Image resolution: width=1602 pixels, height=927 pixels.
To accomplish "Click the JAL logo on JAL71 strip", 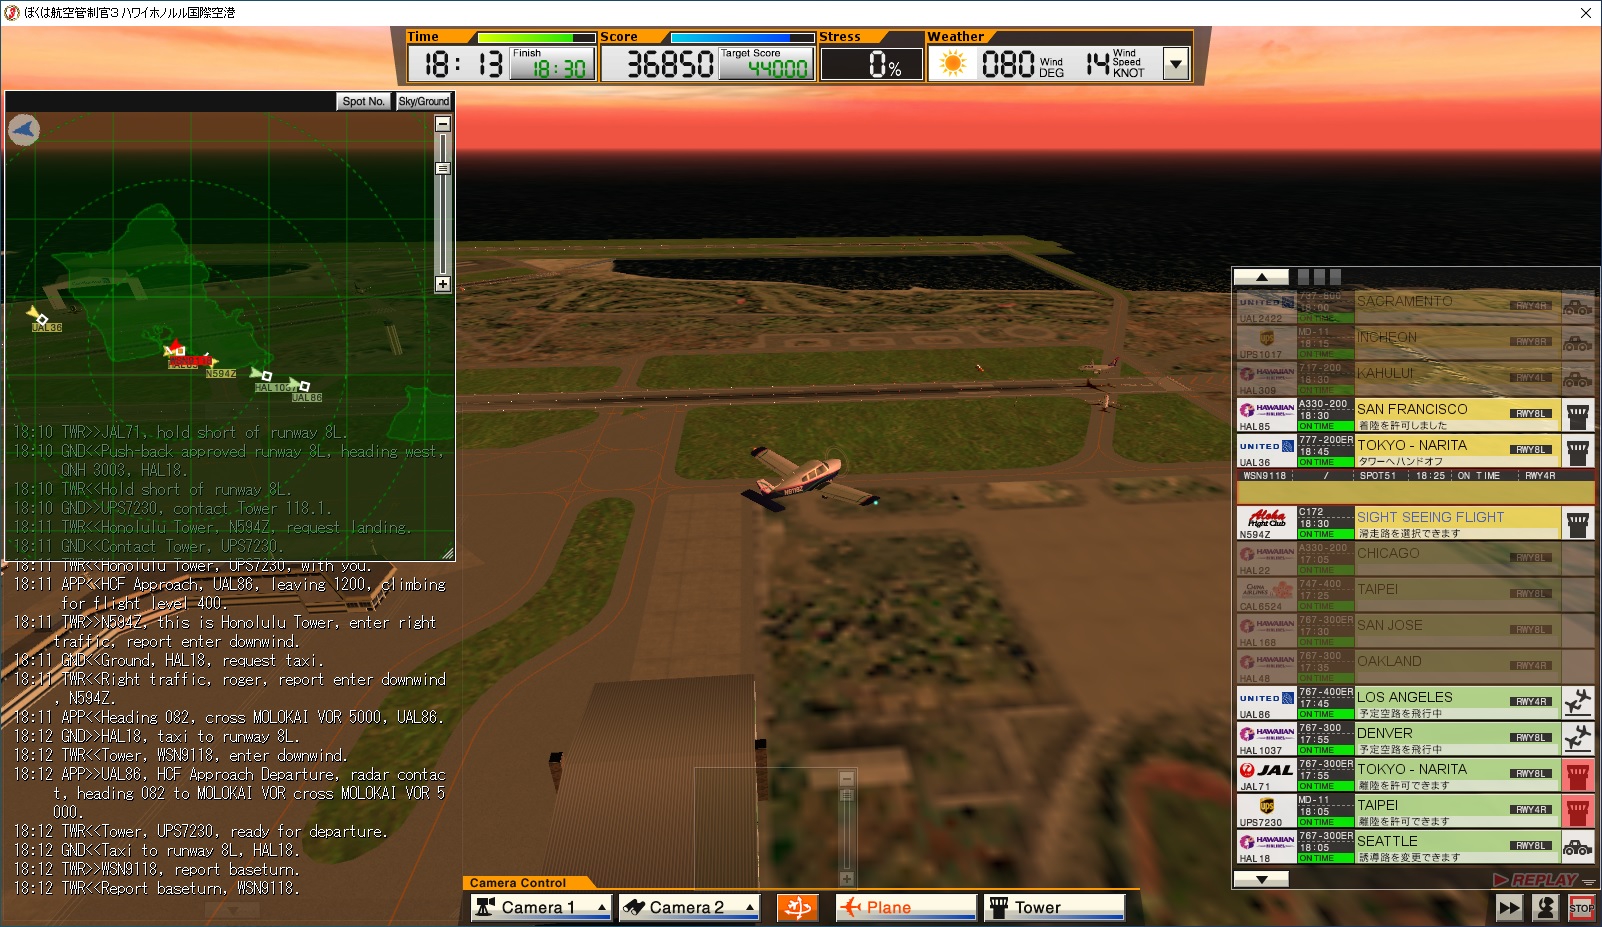I will pyautogui.click(x=1267, y=770).
